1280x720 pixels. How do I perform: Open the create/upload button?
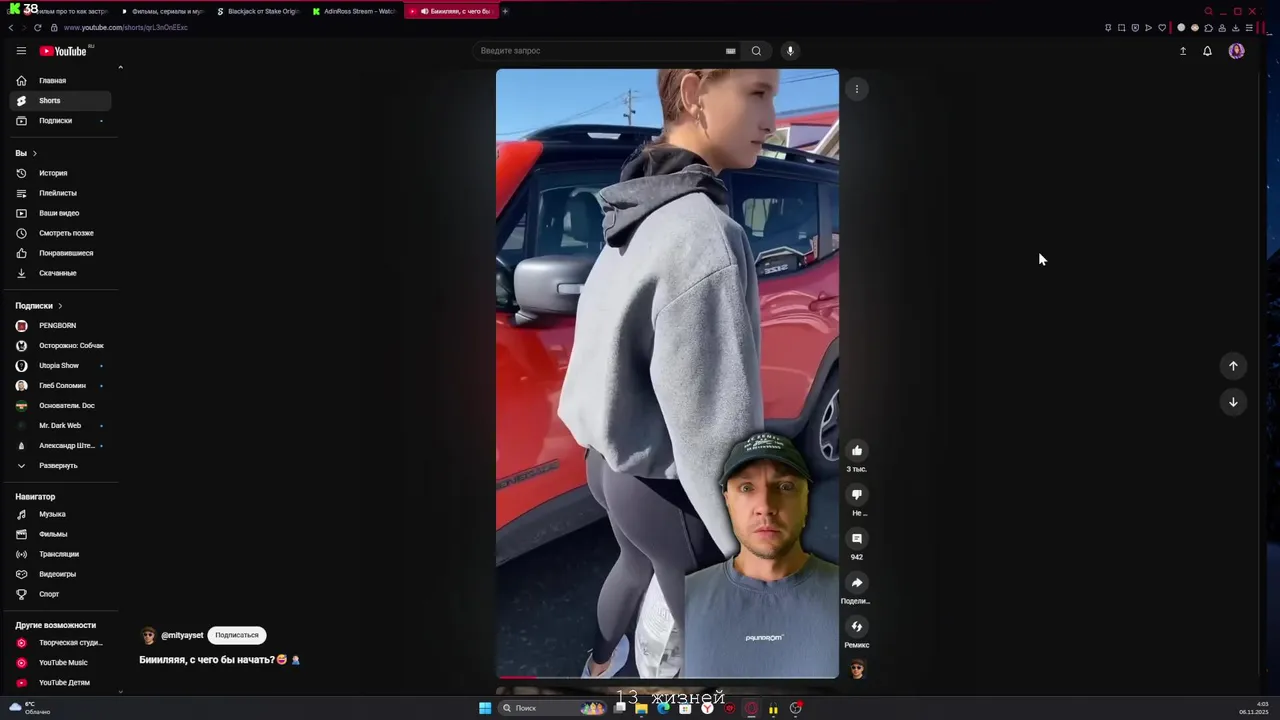[x=1183, y=51]
